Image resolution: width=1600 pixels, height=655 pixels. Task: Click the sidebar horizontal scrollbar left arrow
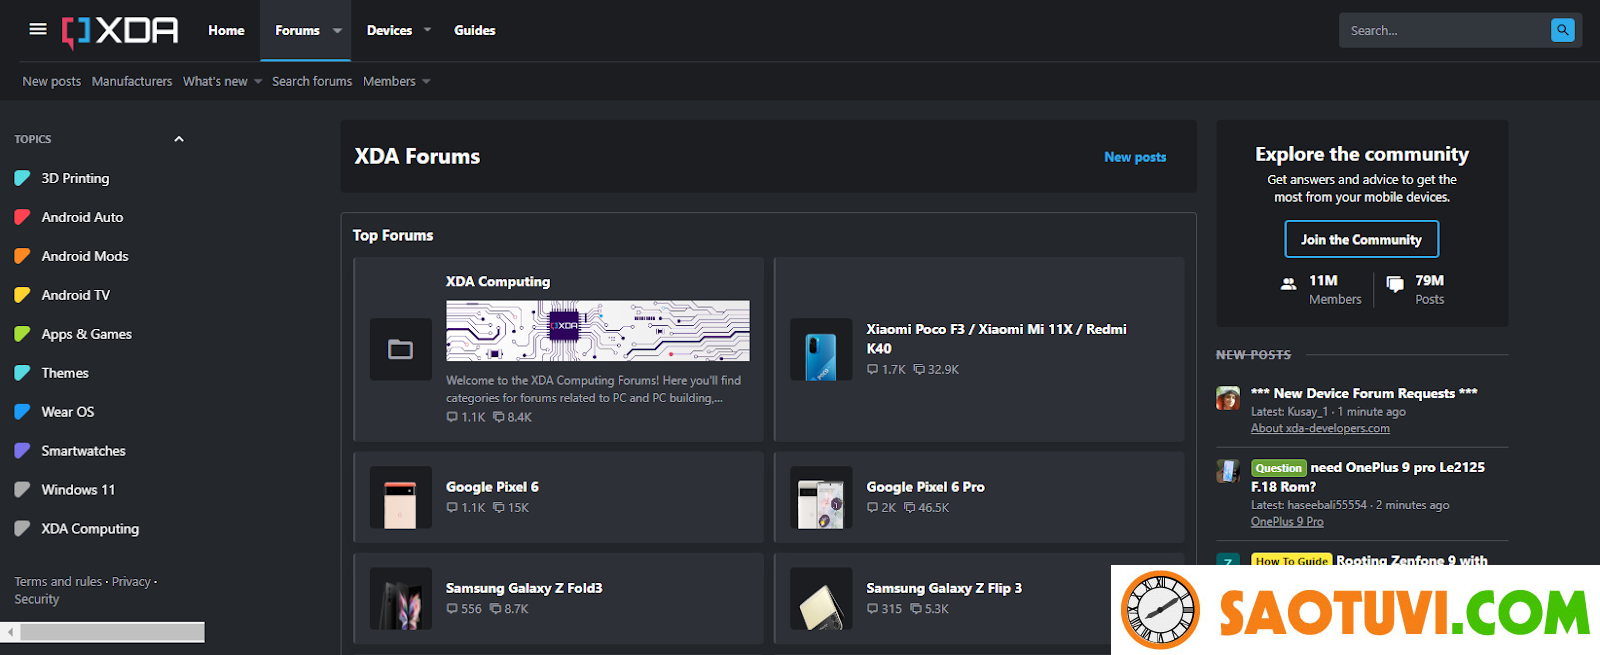pyautogui.click(x=10, y=632)
